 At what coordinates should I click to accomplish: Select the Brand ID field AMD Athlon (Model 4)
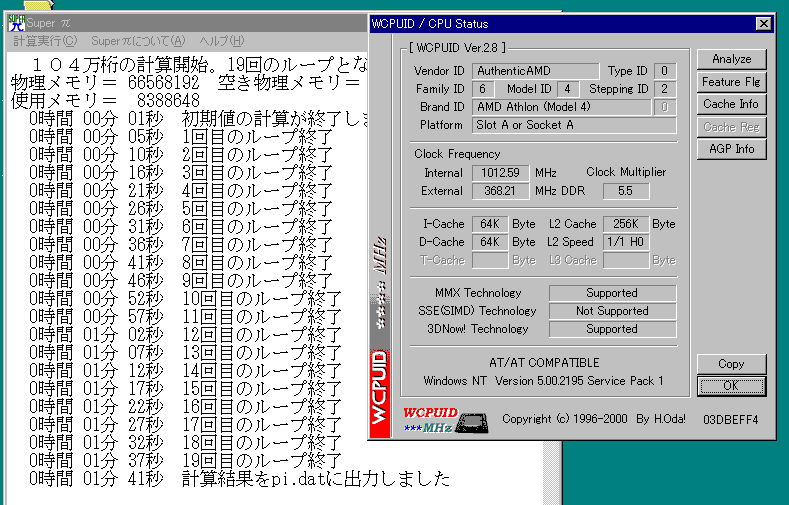[562, 107]
